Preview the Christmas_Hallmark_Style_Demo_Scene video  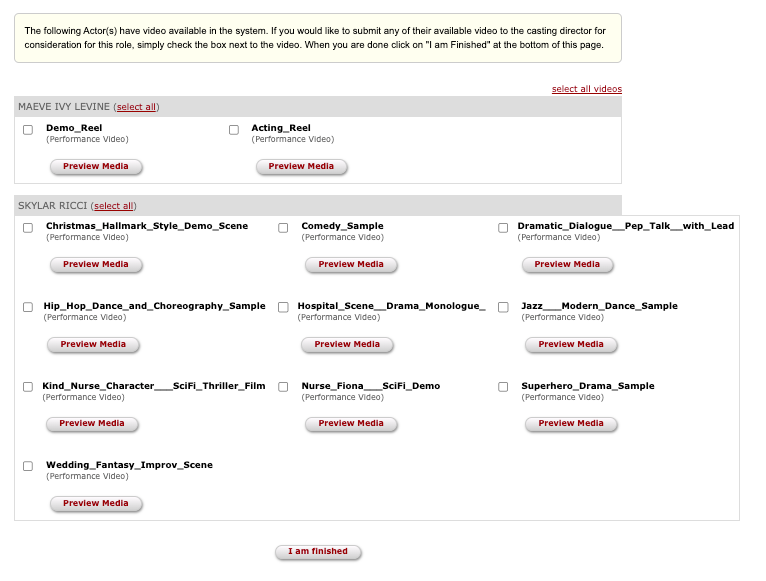[96, 264]
